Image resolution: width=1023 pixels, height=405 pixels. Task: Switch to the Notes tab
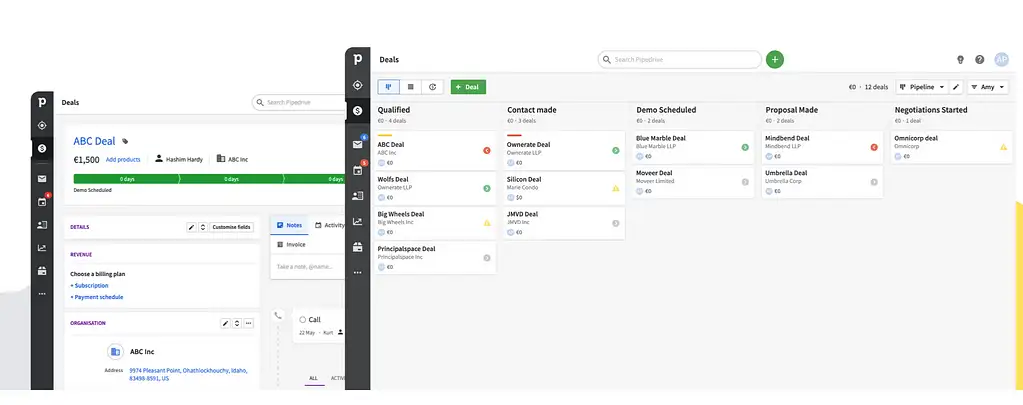[x=289, y=225]
